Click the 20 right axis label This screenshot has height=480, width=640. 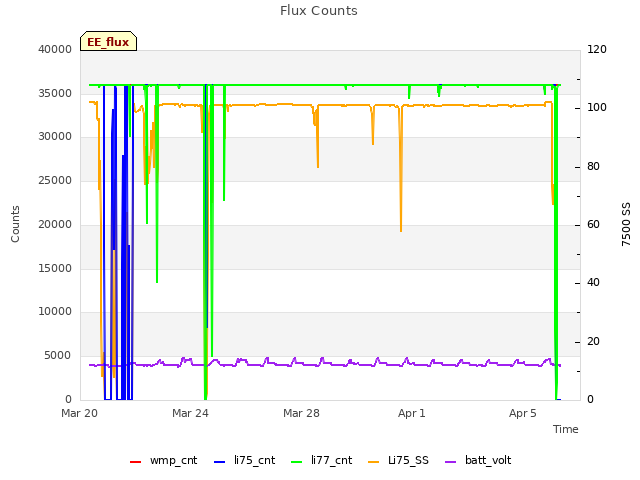(x=593, y=341)
